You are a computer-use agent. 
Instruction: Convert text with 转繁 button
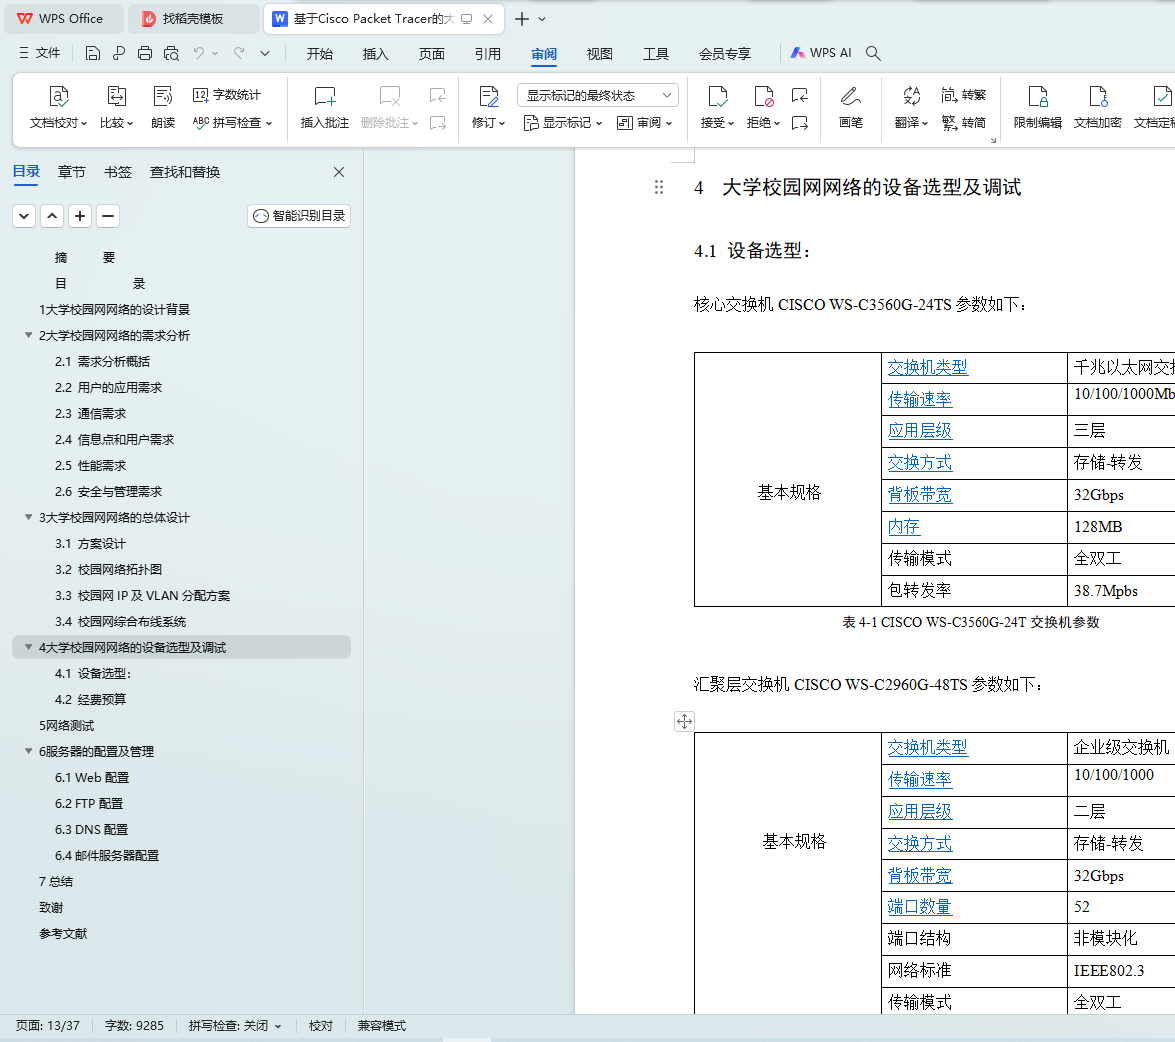964,95
